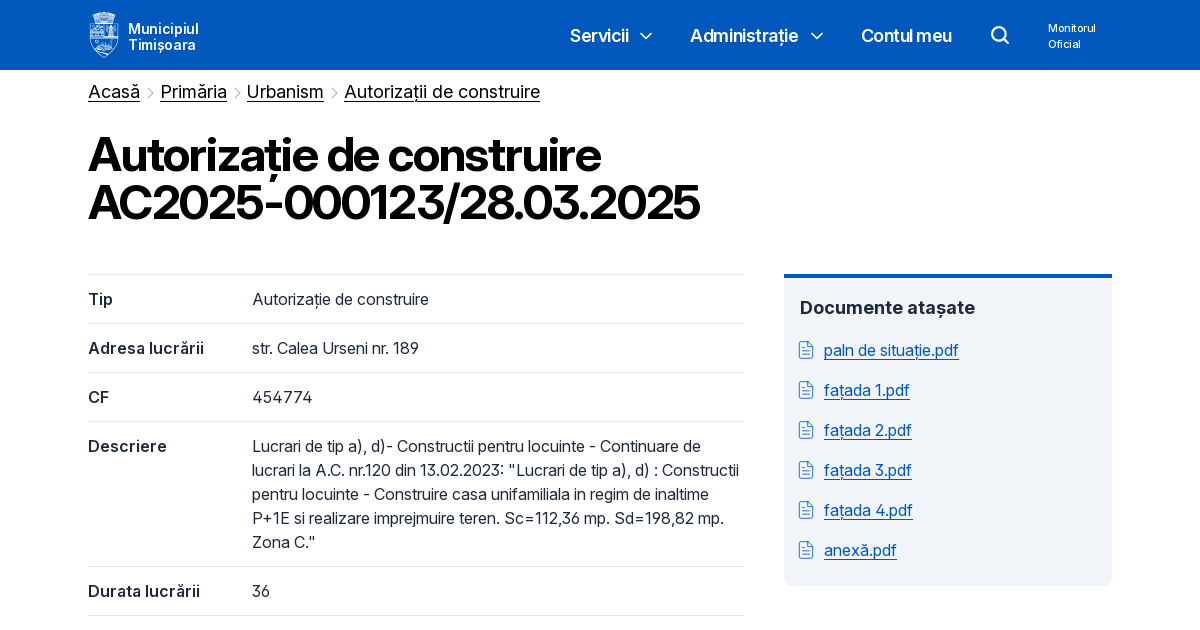
Task: Download paln de situație.pdf
Action: point(891,350)
